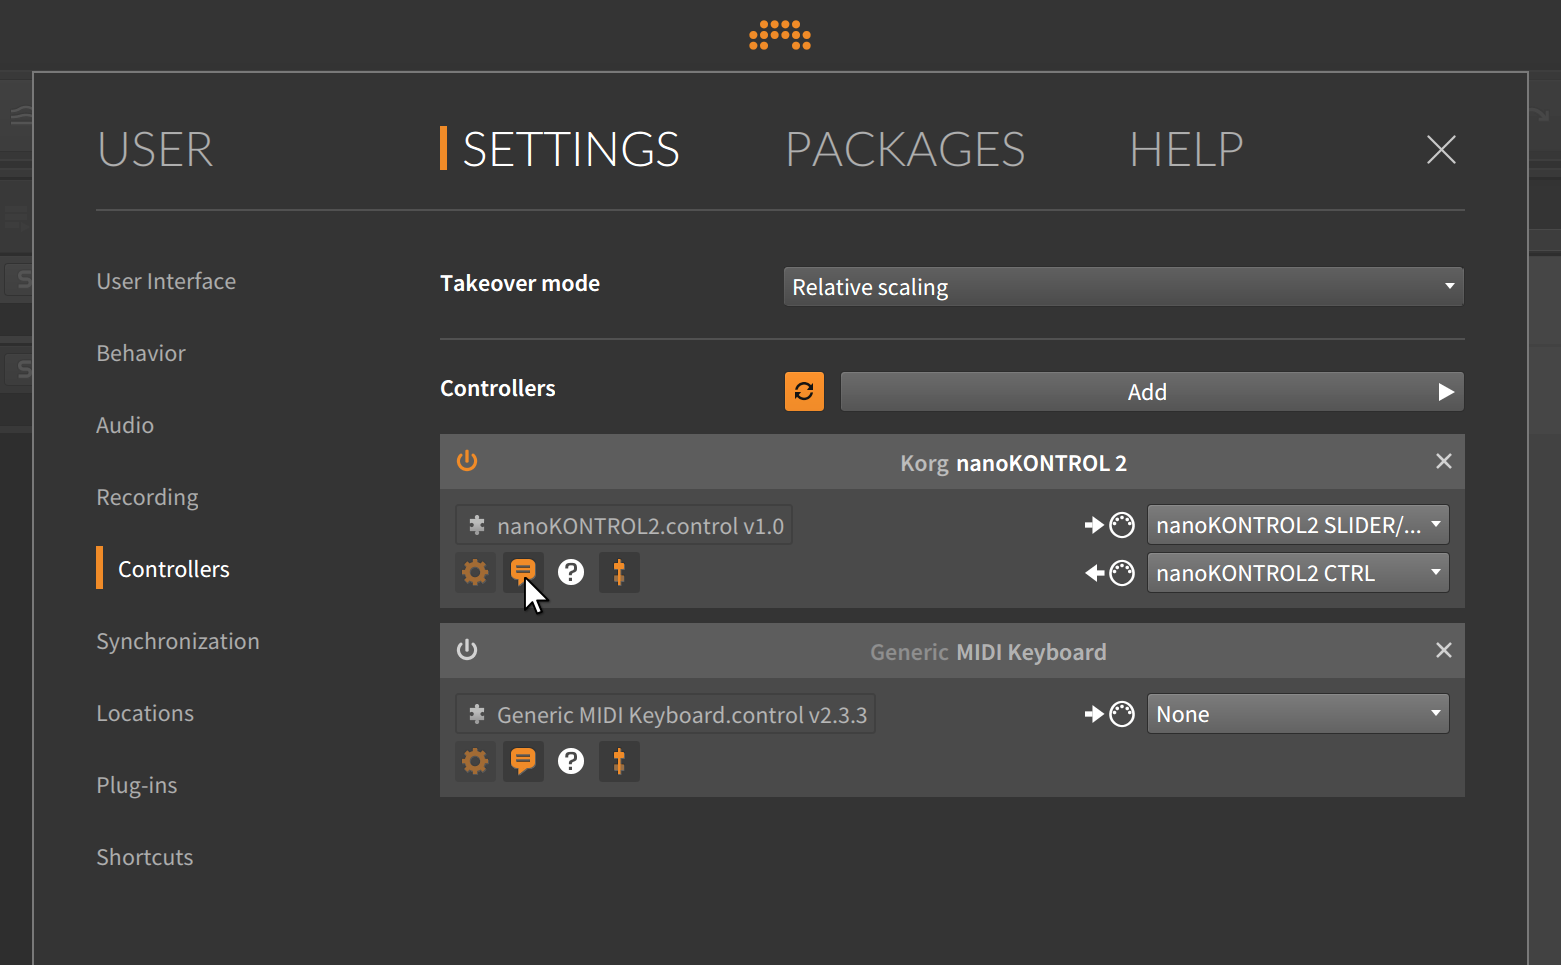1561x965 pixels.
Task: Open the mapping browser icon for nanoKONTROL 2
Action: (619, 572)
